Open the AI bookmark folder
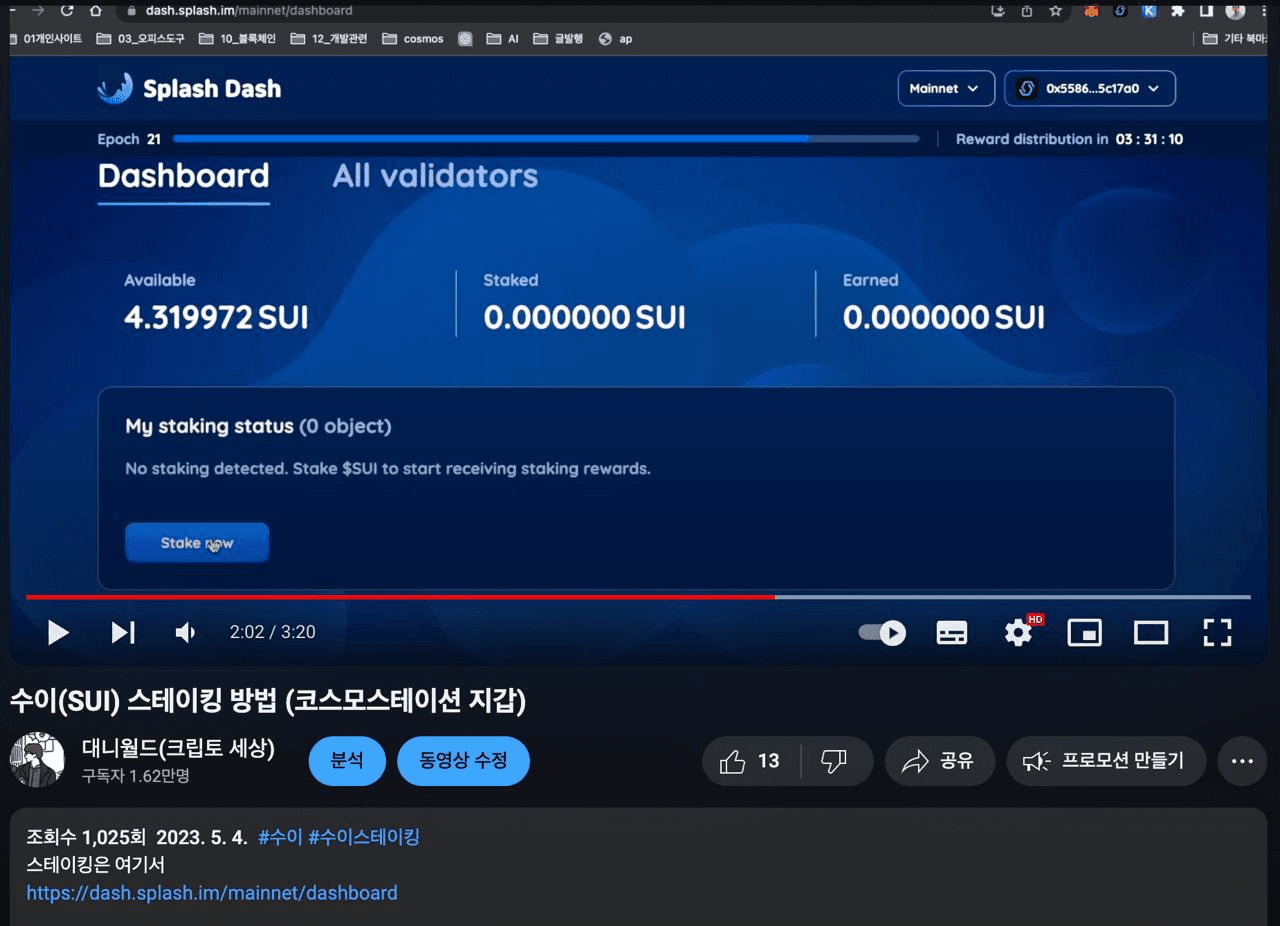This screenshot has width=1280, height=926. coord(503,39)
